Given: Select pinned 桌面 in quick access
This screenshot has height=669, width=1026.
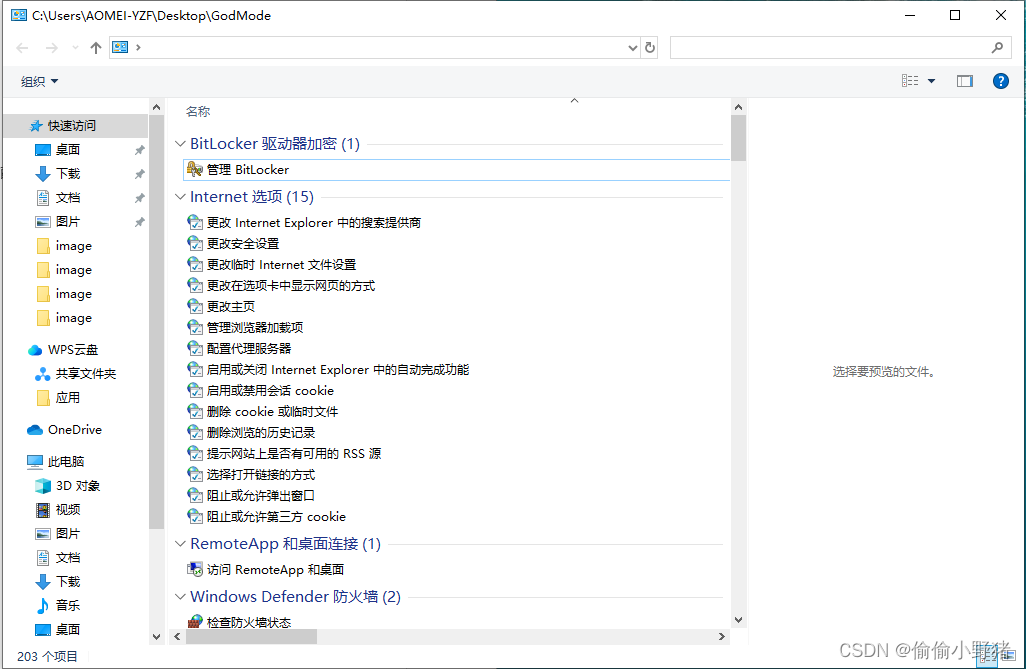Looking at the screenshot, I should click(x=67, y=150).
